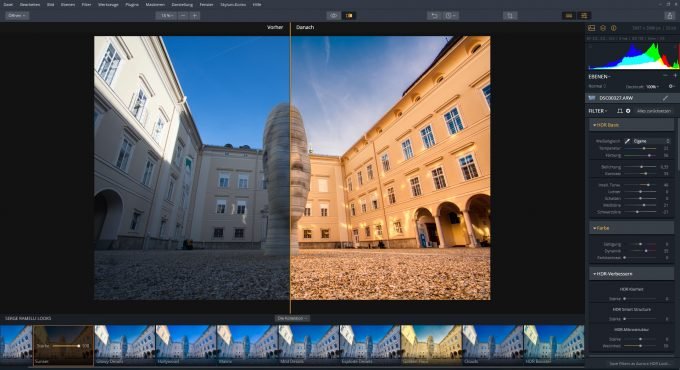Click the undo arrow icon
Viewport: 680px width, 370px height.
(434, 16)
